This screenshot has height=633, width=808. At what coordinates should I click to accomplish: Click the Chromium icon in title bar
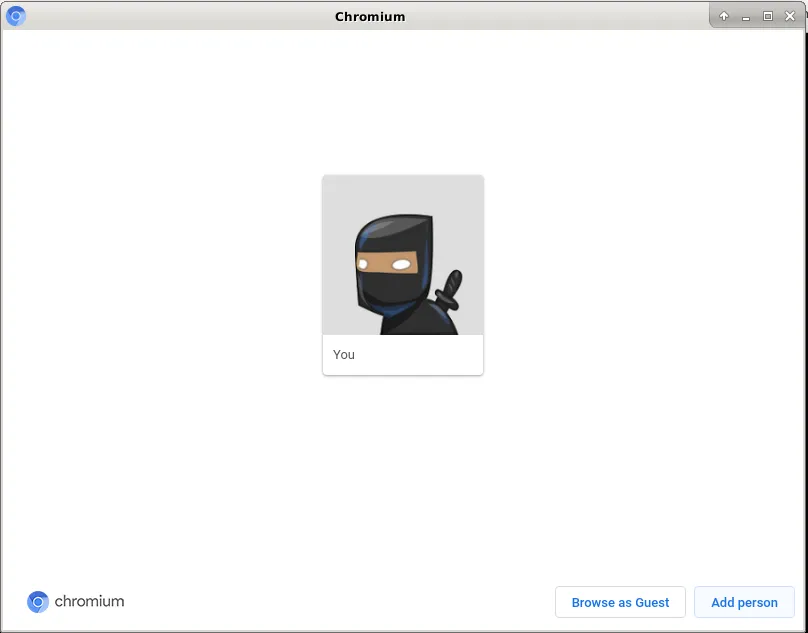[15, 16]
